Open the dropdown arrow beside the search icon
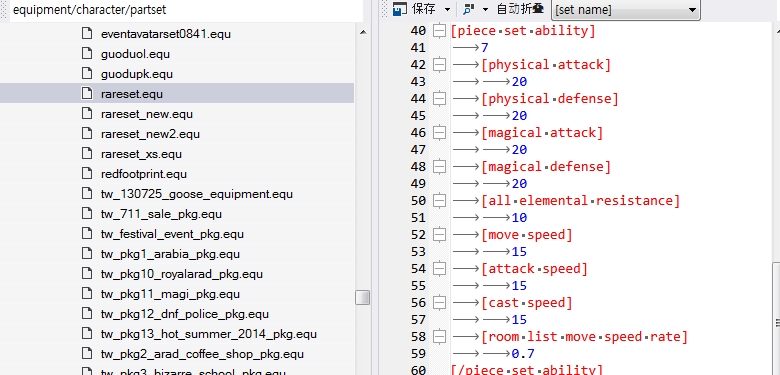Screen dimensions: 780x375 (485, 9)
